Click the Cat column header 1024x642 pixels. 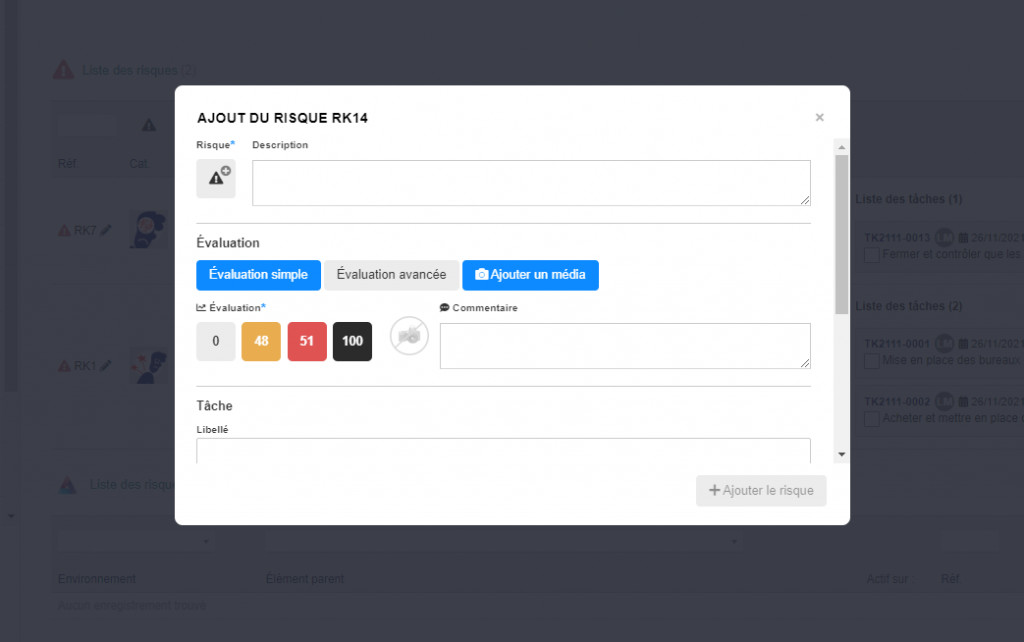tap(138, 163)
